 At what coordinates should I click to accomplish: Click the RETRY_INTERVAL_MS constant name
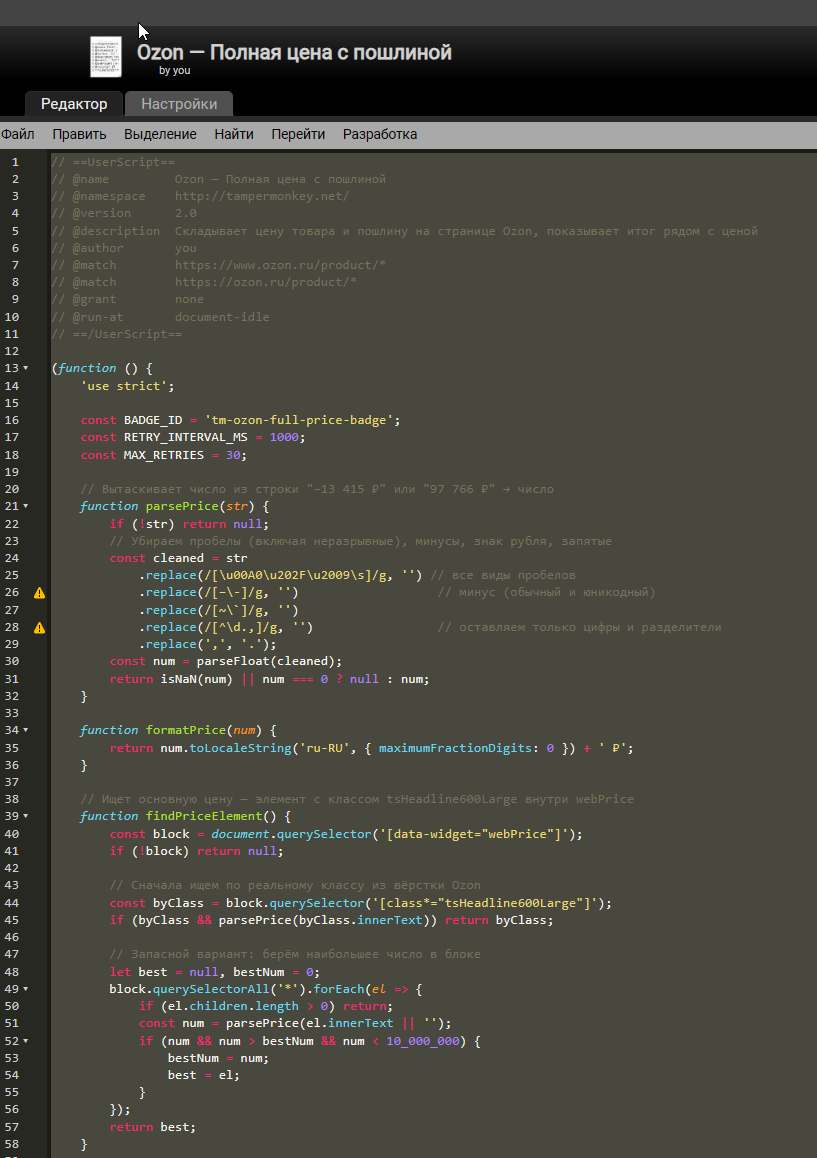click(185, 437)
